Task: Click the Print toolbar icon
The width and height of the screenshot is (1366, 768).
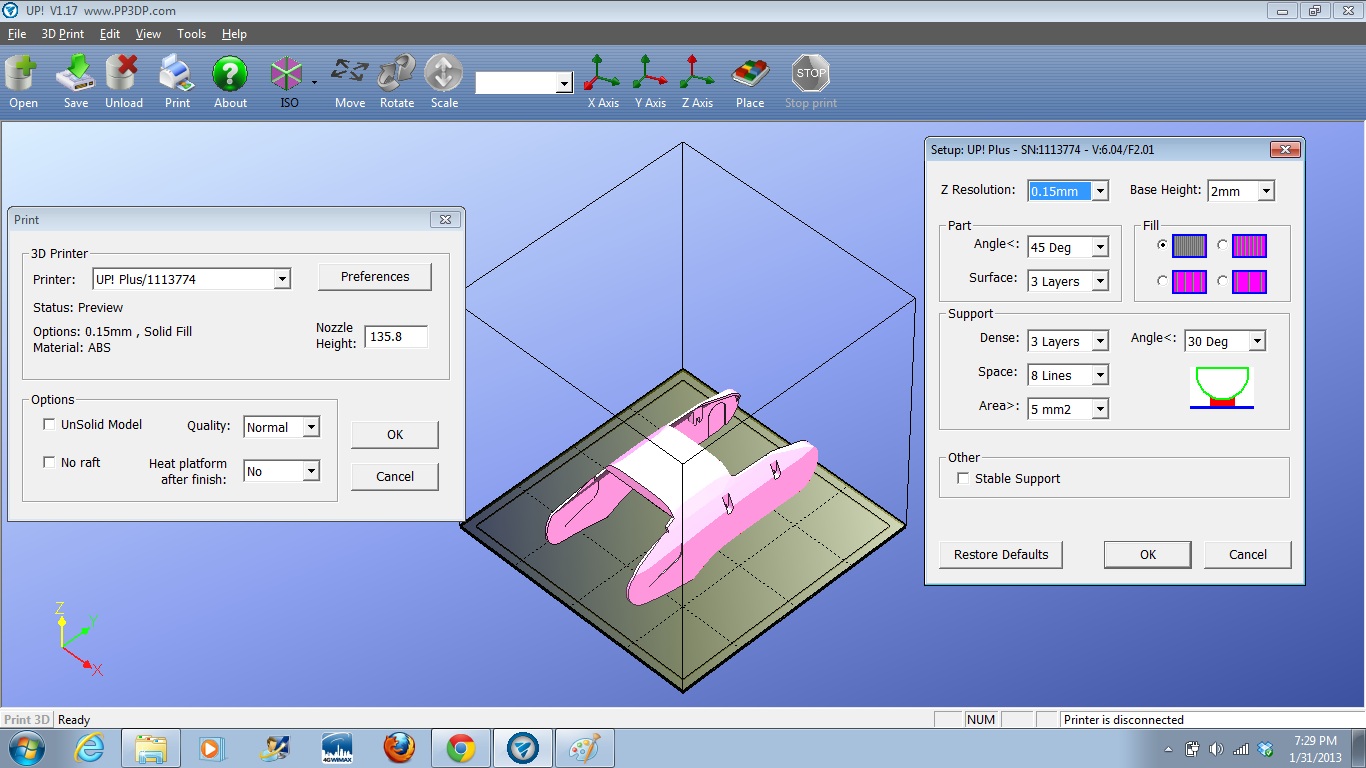Action: (177, 74)
